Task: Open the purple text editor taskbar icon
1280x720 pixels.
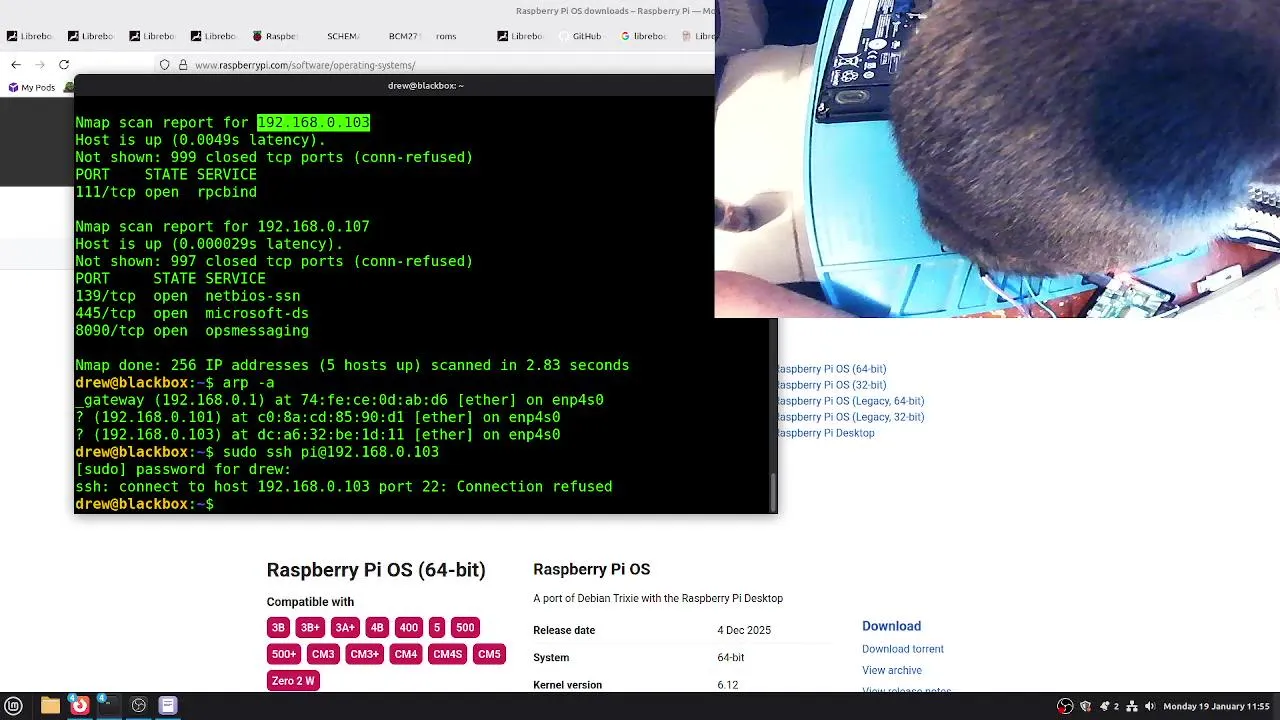Action: point(168,706)
